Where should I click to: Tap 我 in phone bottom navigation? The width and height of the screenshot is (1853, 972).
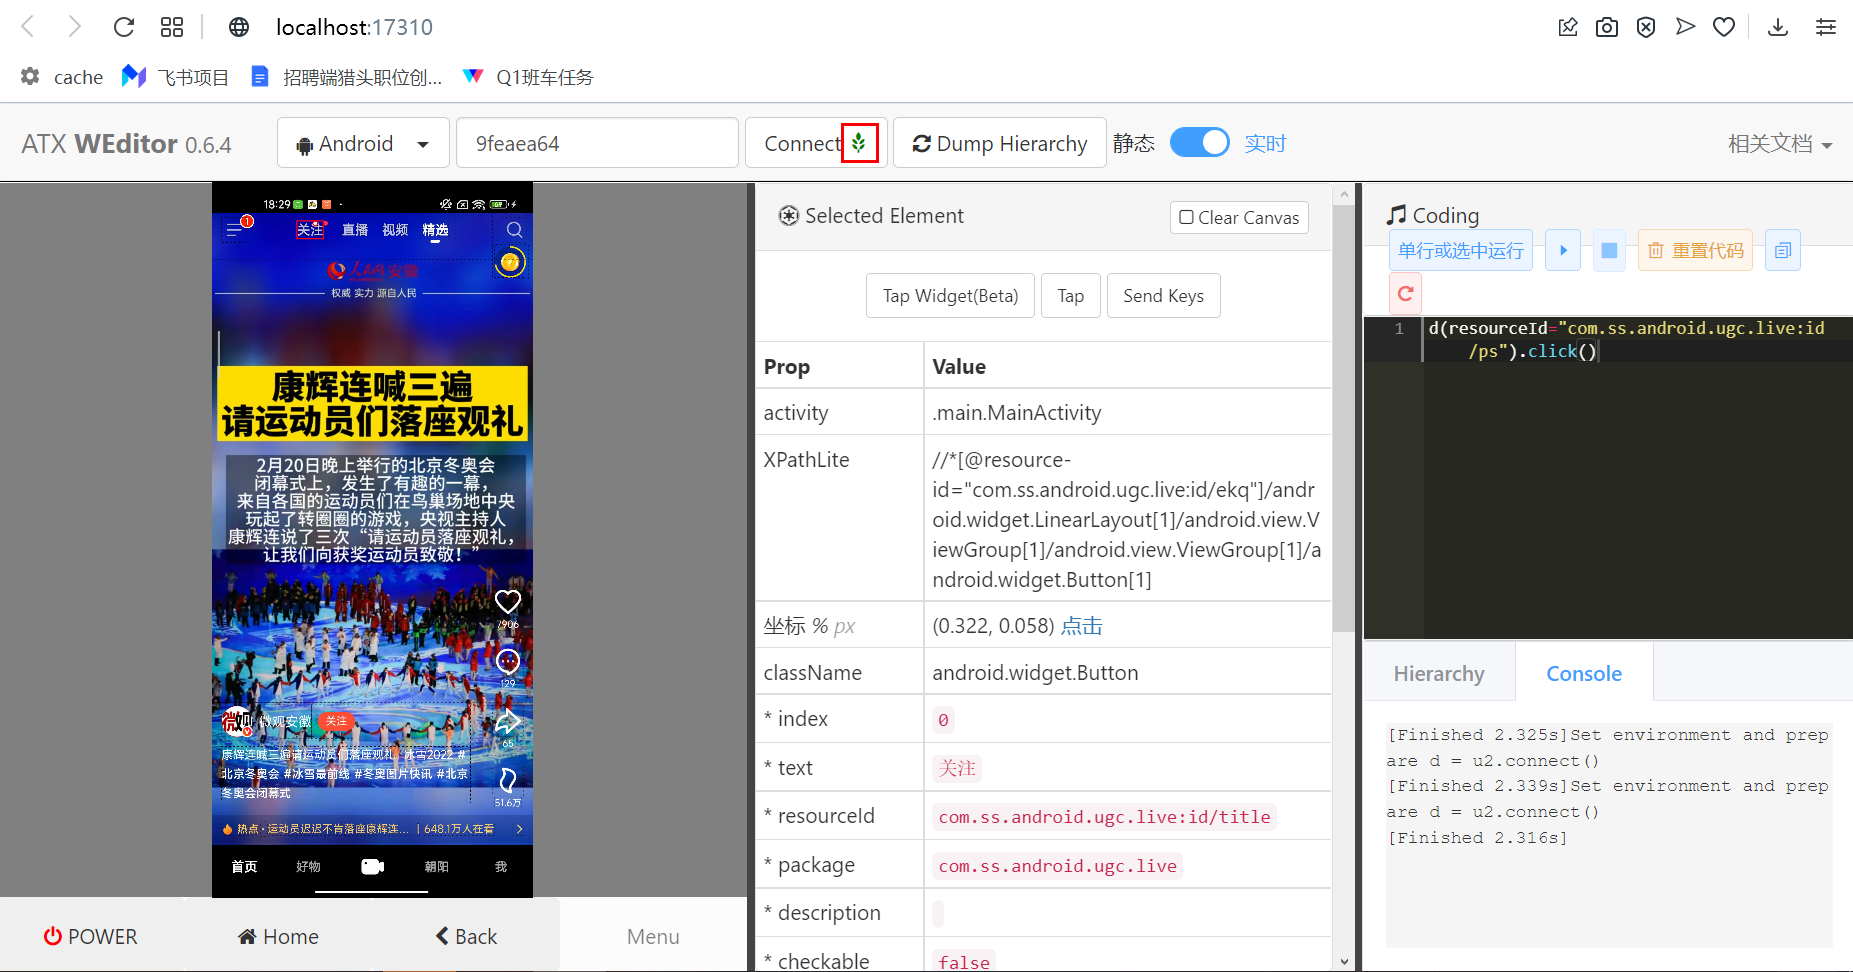[x=501, y=867]
